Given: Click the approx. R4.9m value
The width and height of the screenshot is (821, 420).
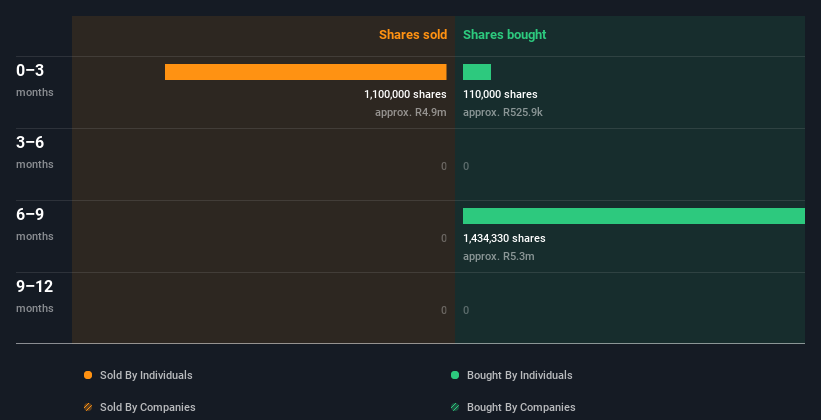Looking at the screenshot, I should coord(410,112).
